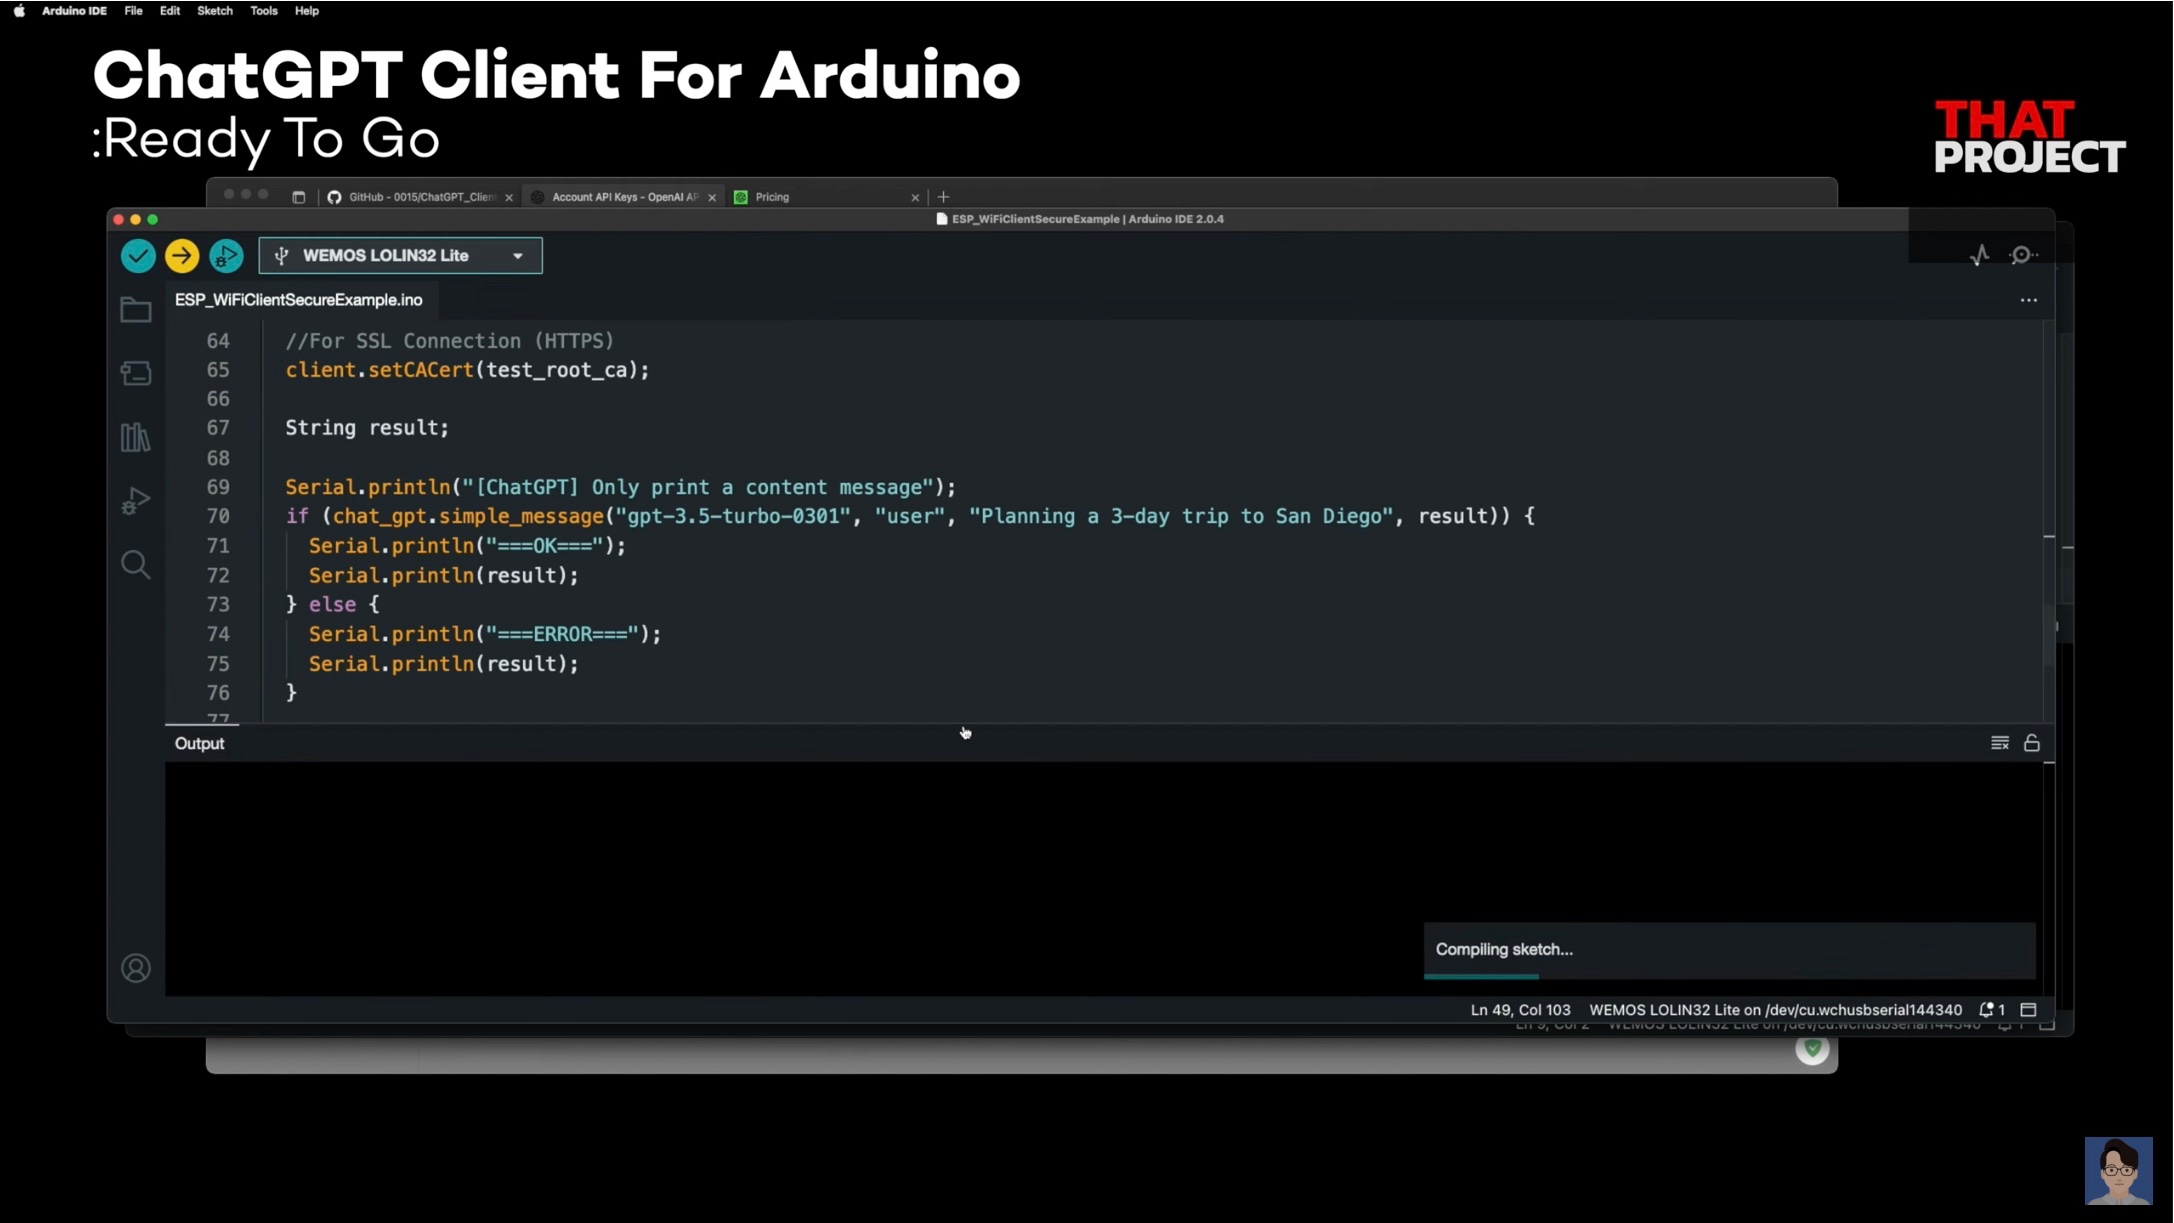Image resolution: width=2174 pixels, height=1223 pixels.
Task: Open the Boards Manager sidebar icon
Action: pos(136,373)
